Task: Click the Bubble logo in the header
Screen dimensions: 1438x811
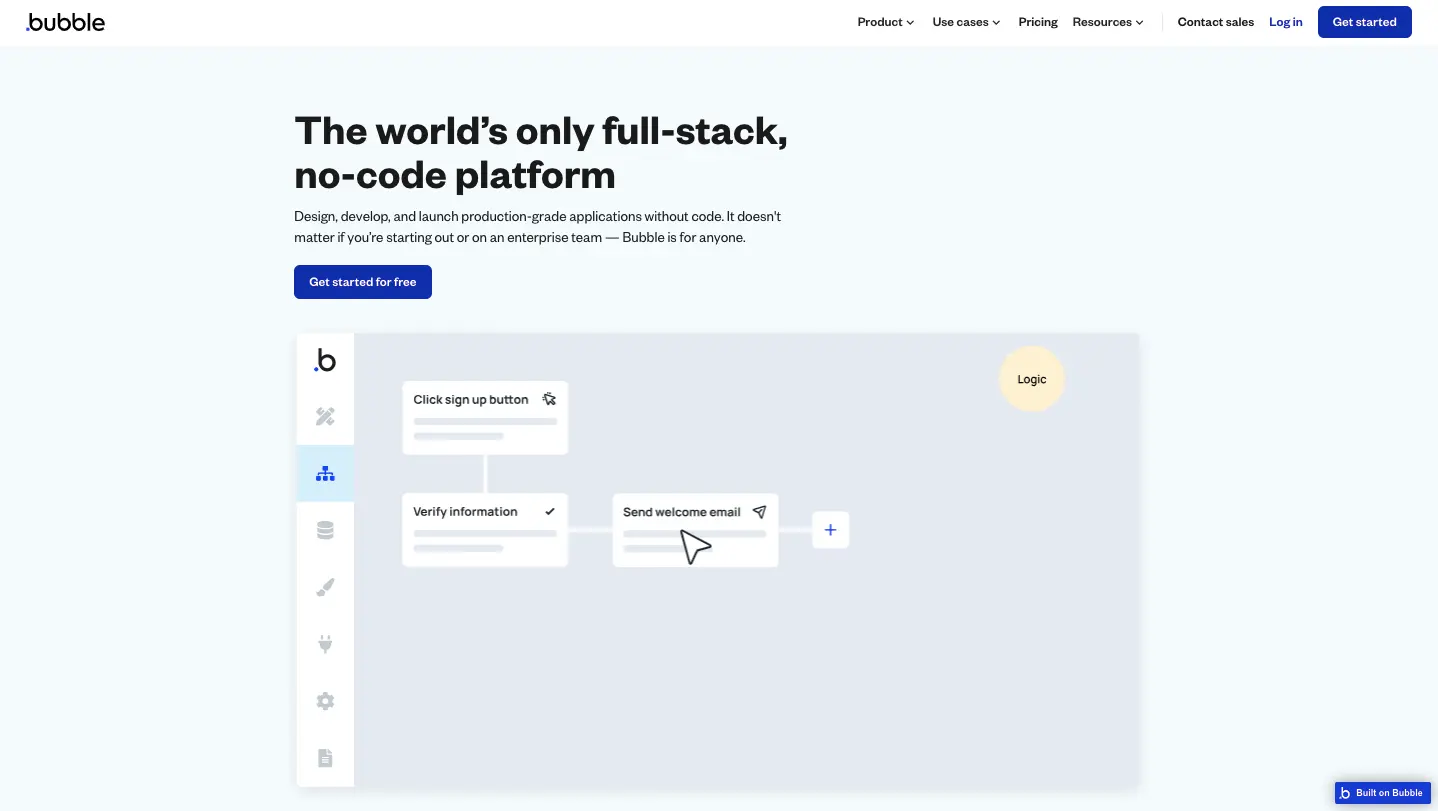Action: coord(65,22)
